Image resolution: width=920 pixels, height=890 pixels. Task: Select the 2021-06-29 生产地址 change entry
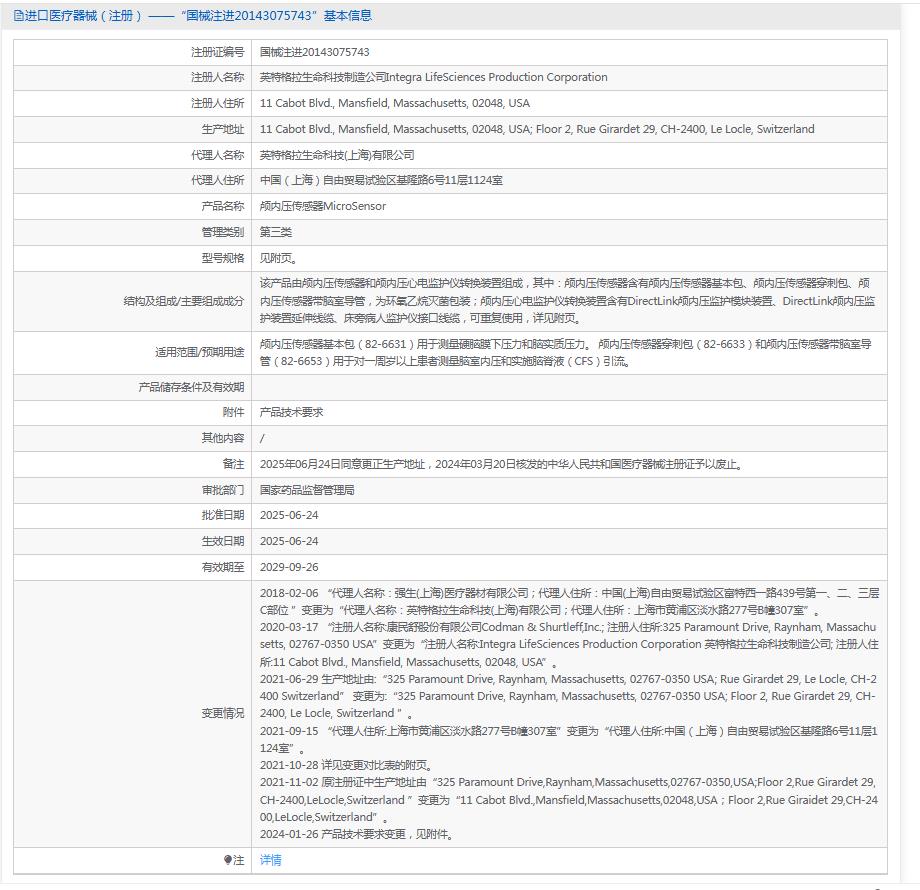tap(569, 696)
